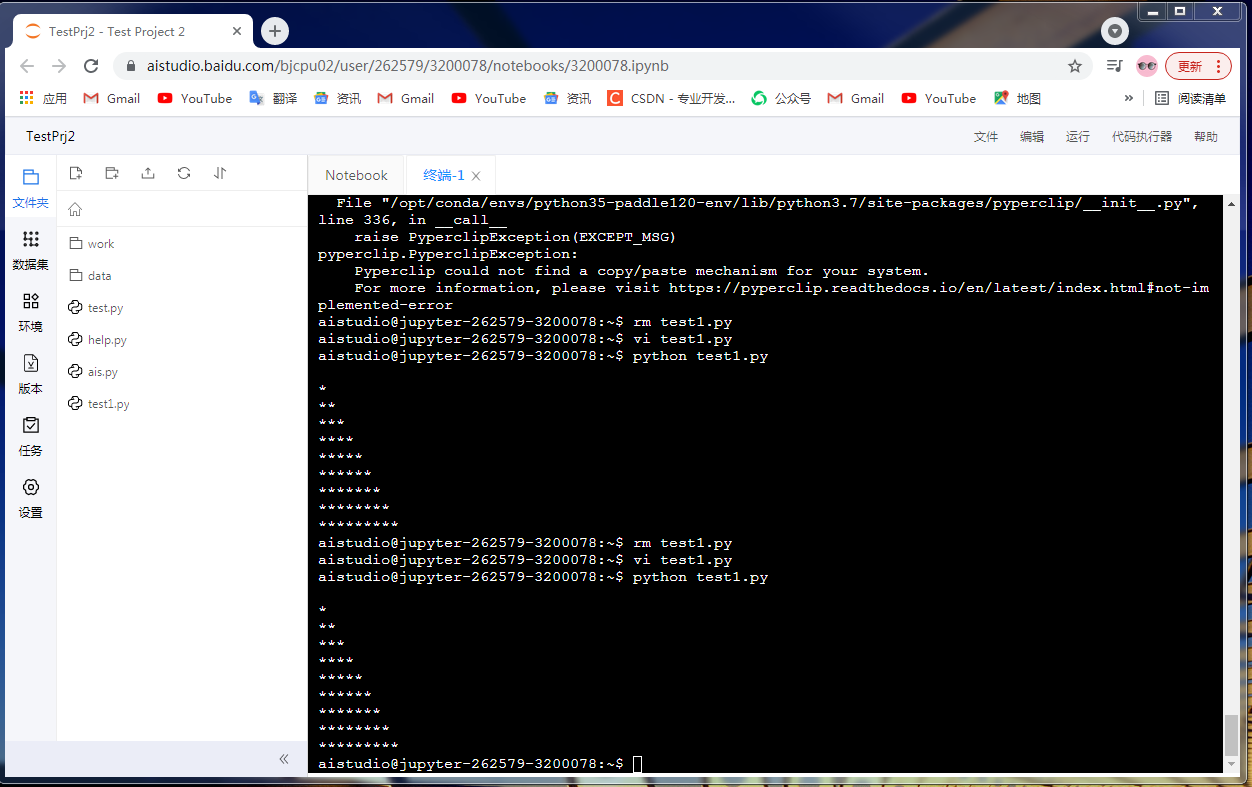Switch to the 终端-1 terminal tab

point(444,175)
